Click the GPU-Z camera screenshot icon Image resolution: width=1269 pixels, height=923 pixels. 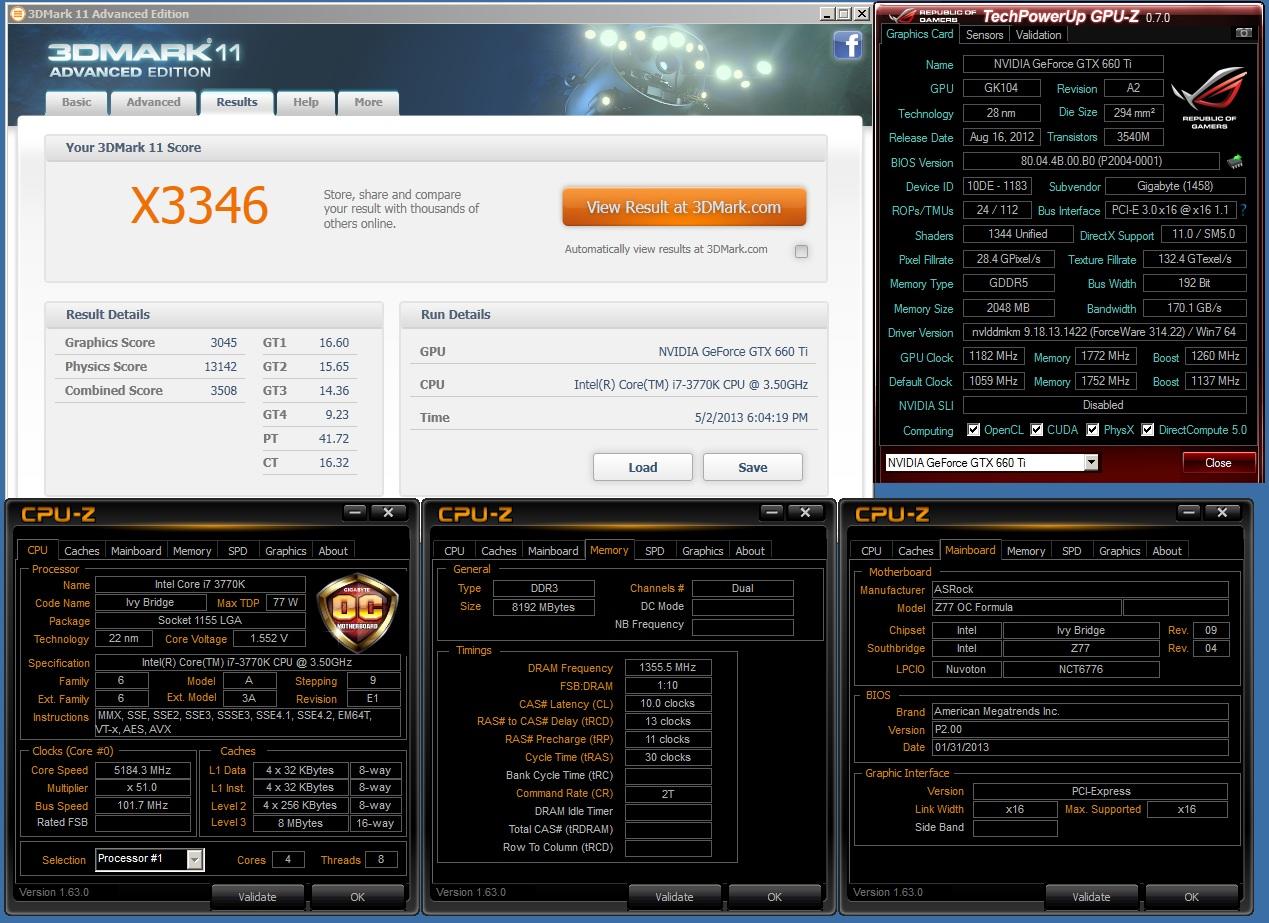(1243, 33)
